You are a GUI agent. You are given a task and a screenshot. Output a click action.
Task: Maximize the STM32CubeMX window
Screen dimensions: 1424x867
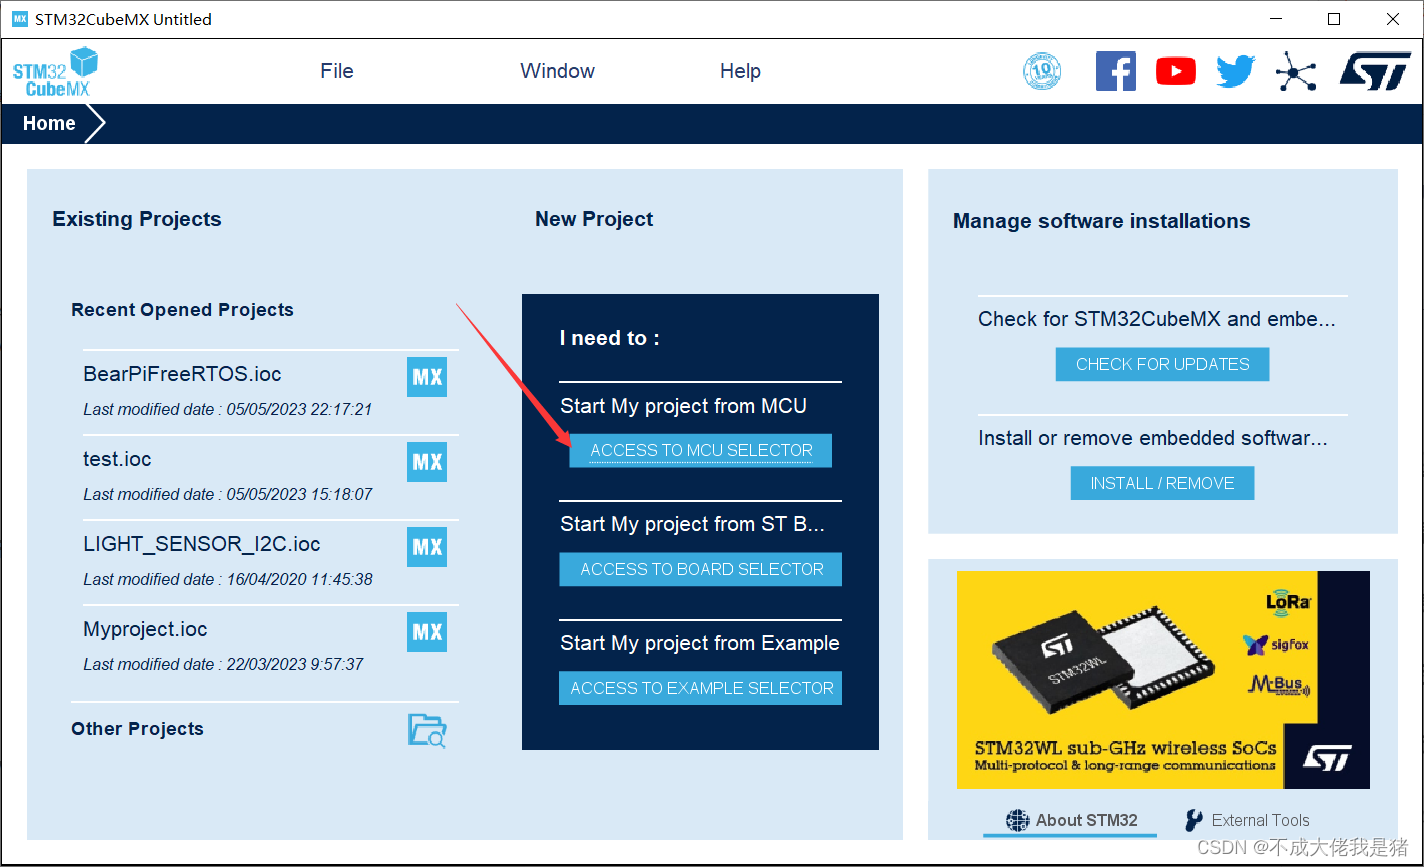(x=1333, y=19)
